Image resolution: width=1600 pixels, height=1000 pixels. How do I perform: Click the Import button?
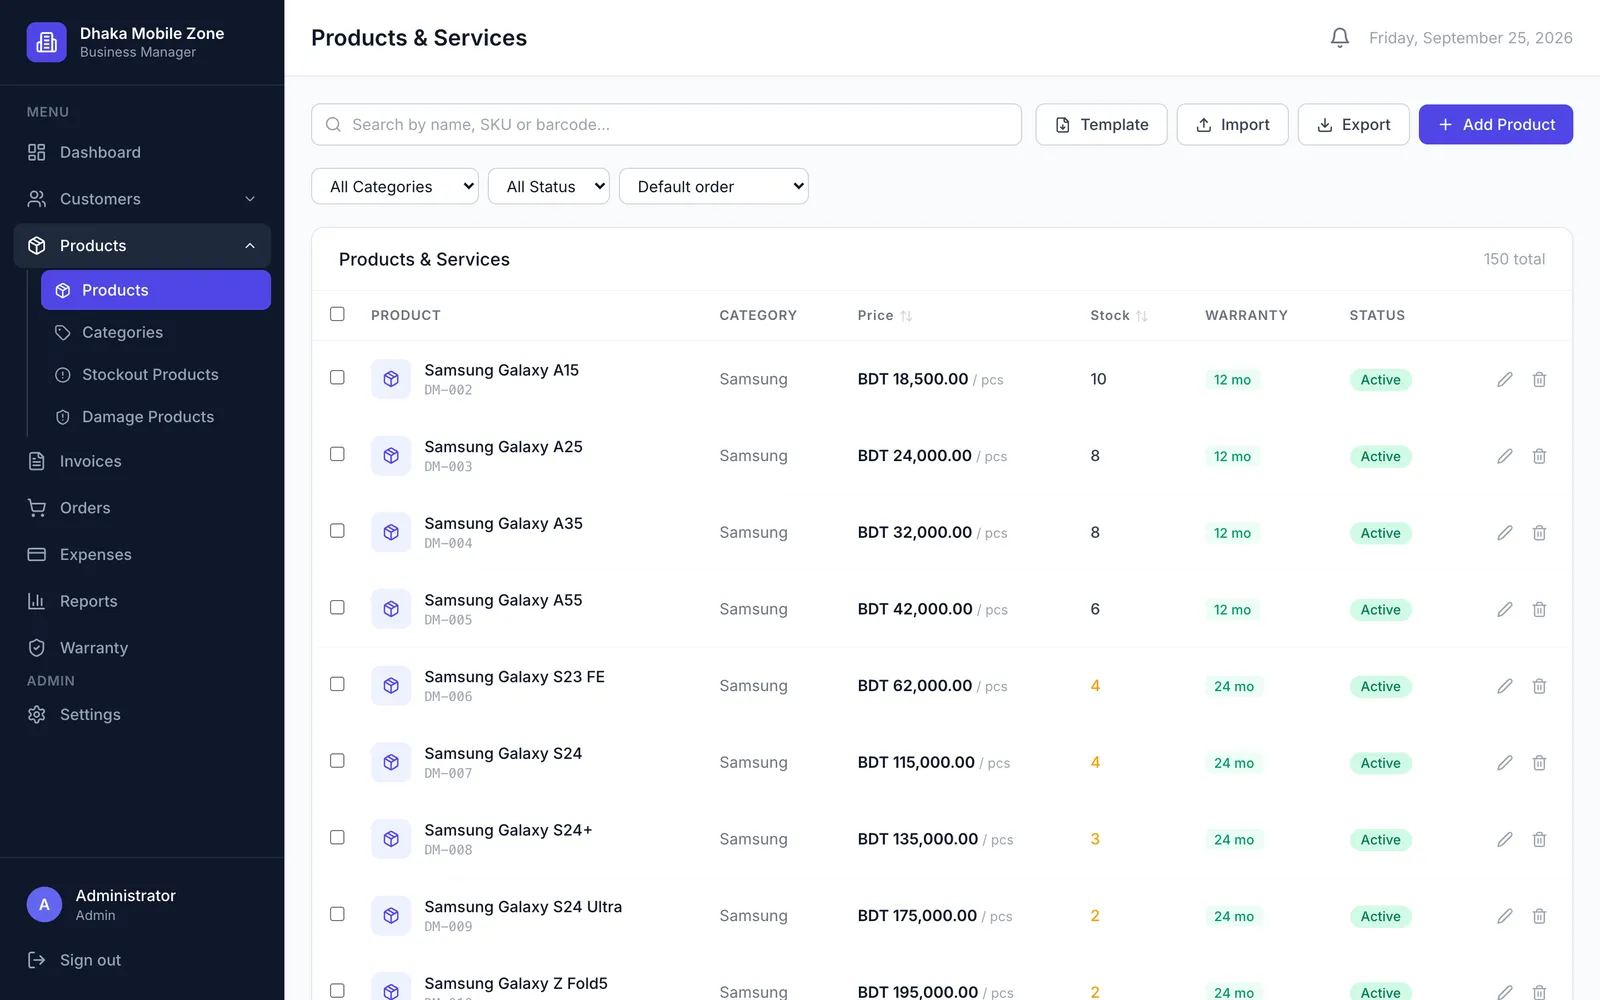click(1232, 125)
